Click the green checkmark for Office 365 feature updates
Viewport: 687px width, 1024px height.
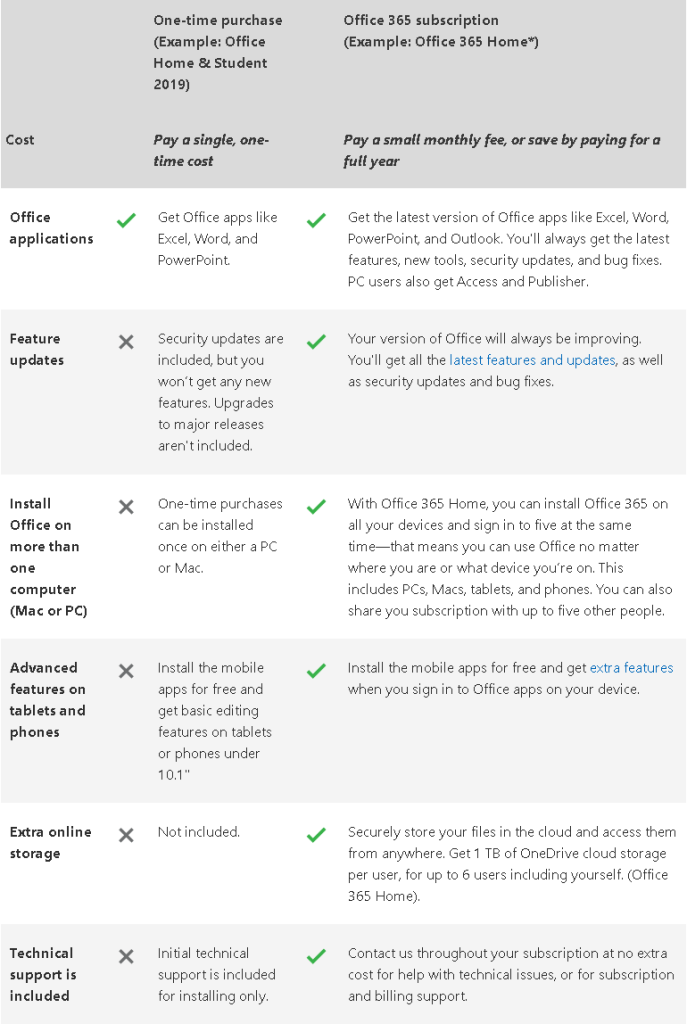click(x=316, y=342)
